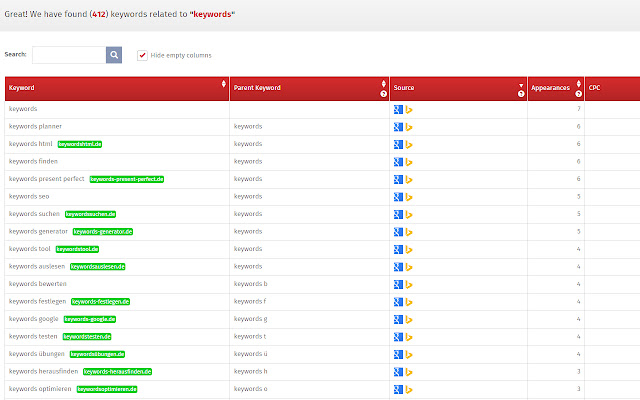Click the CPC column header
This screenshot has width=640, height=400.
[612, 89]
